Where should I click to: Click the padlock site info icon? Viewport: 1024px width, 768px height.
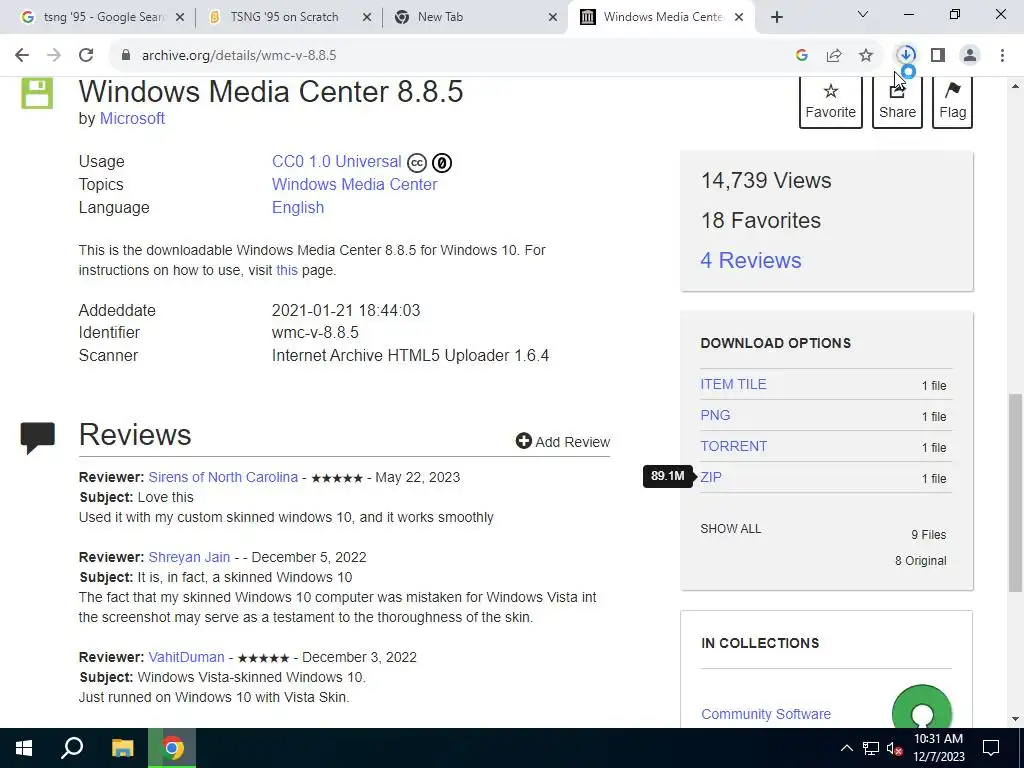tap(126, 56)
